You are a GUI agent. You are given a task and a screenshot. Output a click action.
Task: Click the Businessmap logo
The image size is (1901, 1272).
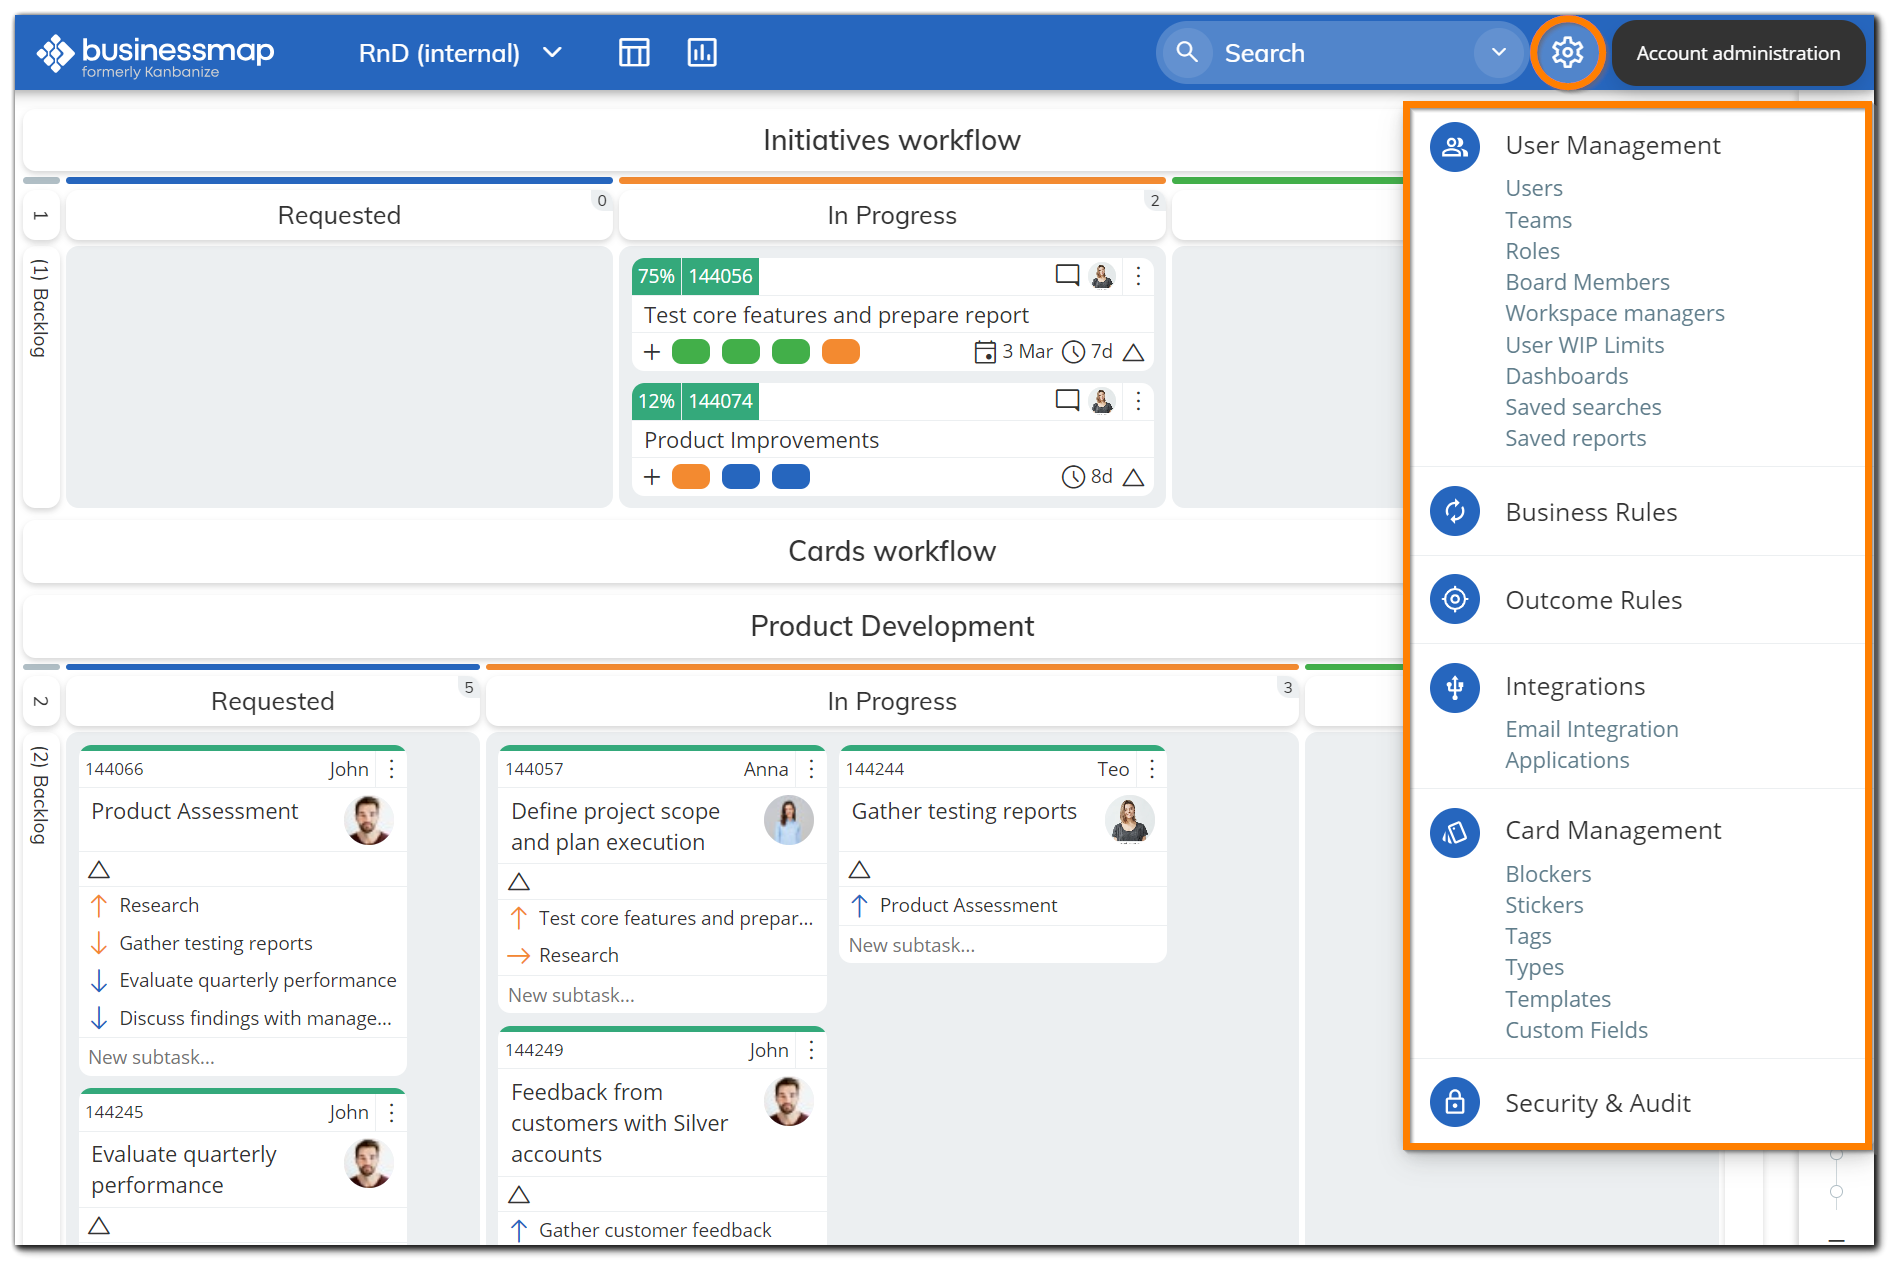tap(155, 54)
